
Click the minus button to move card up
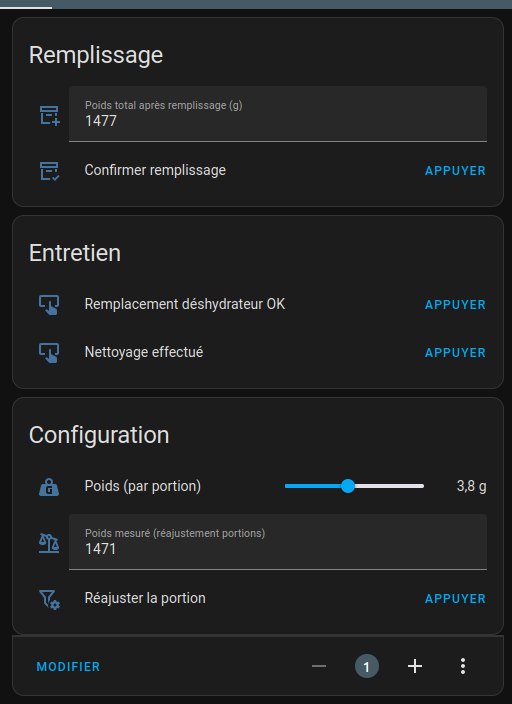coord(319,666)
